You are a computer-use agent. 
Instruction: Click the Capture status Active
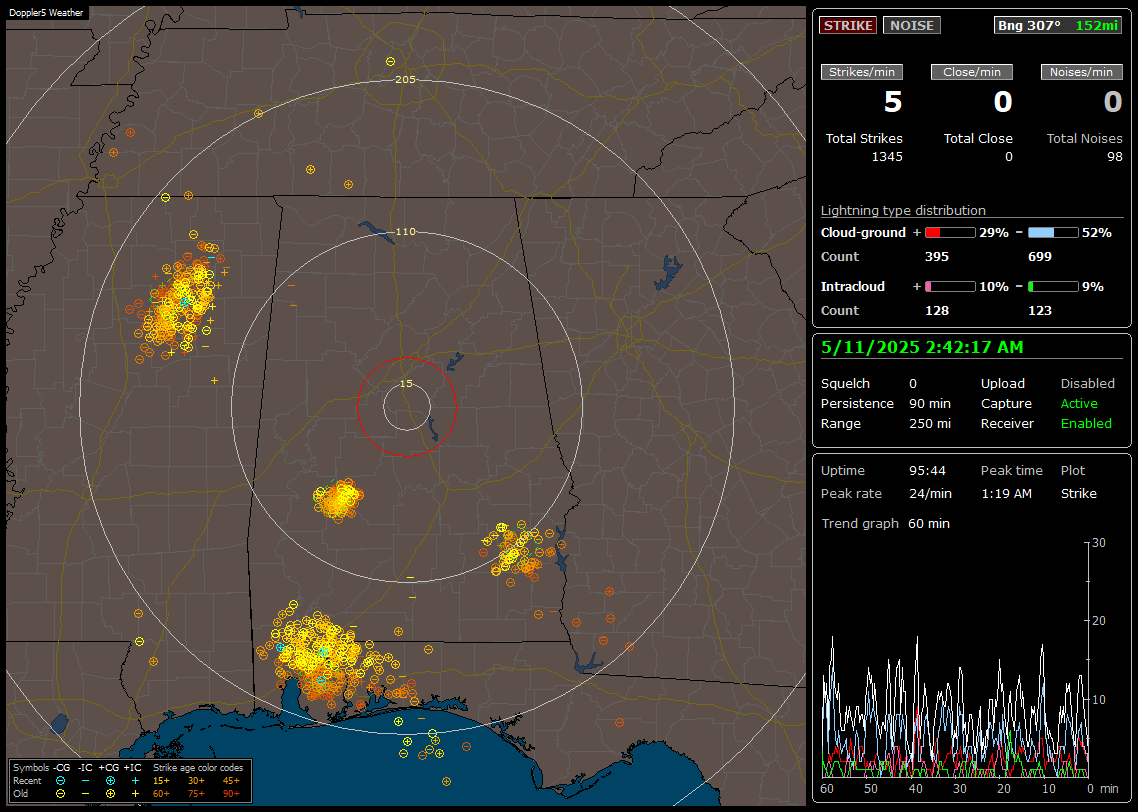pyautogui.click(x=1079, y=403)
